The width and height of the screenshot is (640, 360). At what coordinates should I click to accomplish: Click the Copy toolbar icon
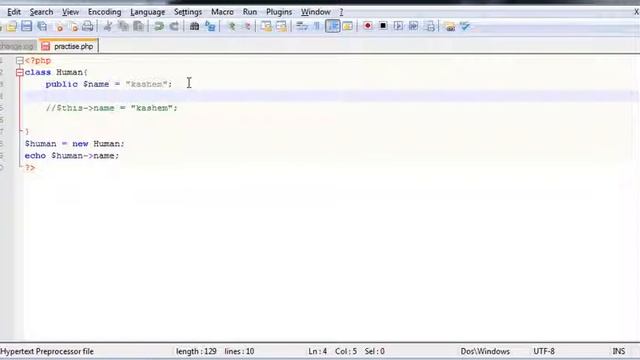123,27
